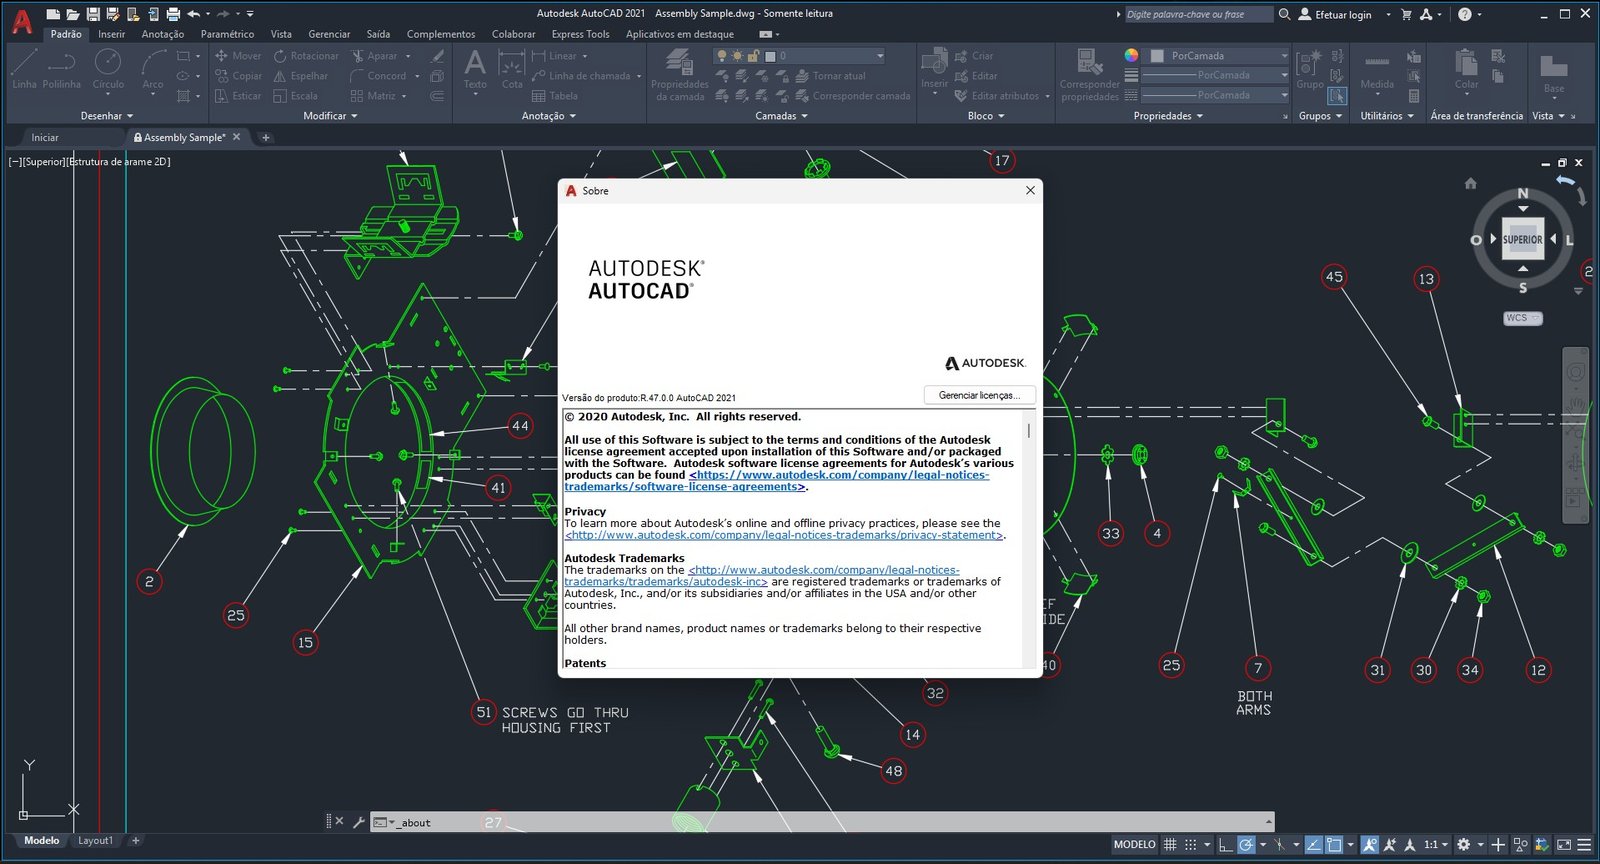Click the Rotacionar tool
Viewport: 1600px width, 864px height.
pyautogui.click(x=306, y=56)
